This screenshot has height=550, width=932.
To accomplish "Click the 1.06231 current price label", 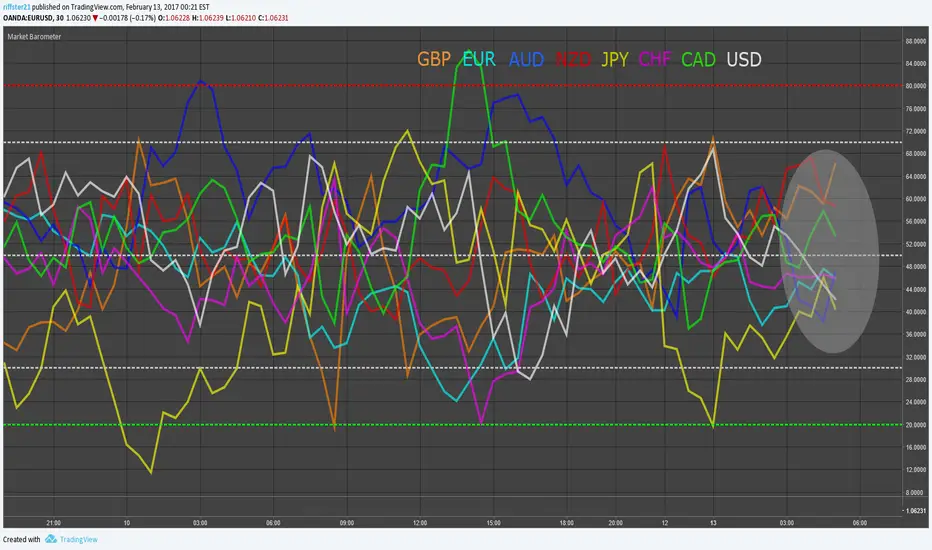I will point(914,511).
